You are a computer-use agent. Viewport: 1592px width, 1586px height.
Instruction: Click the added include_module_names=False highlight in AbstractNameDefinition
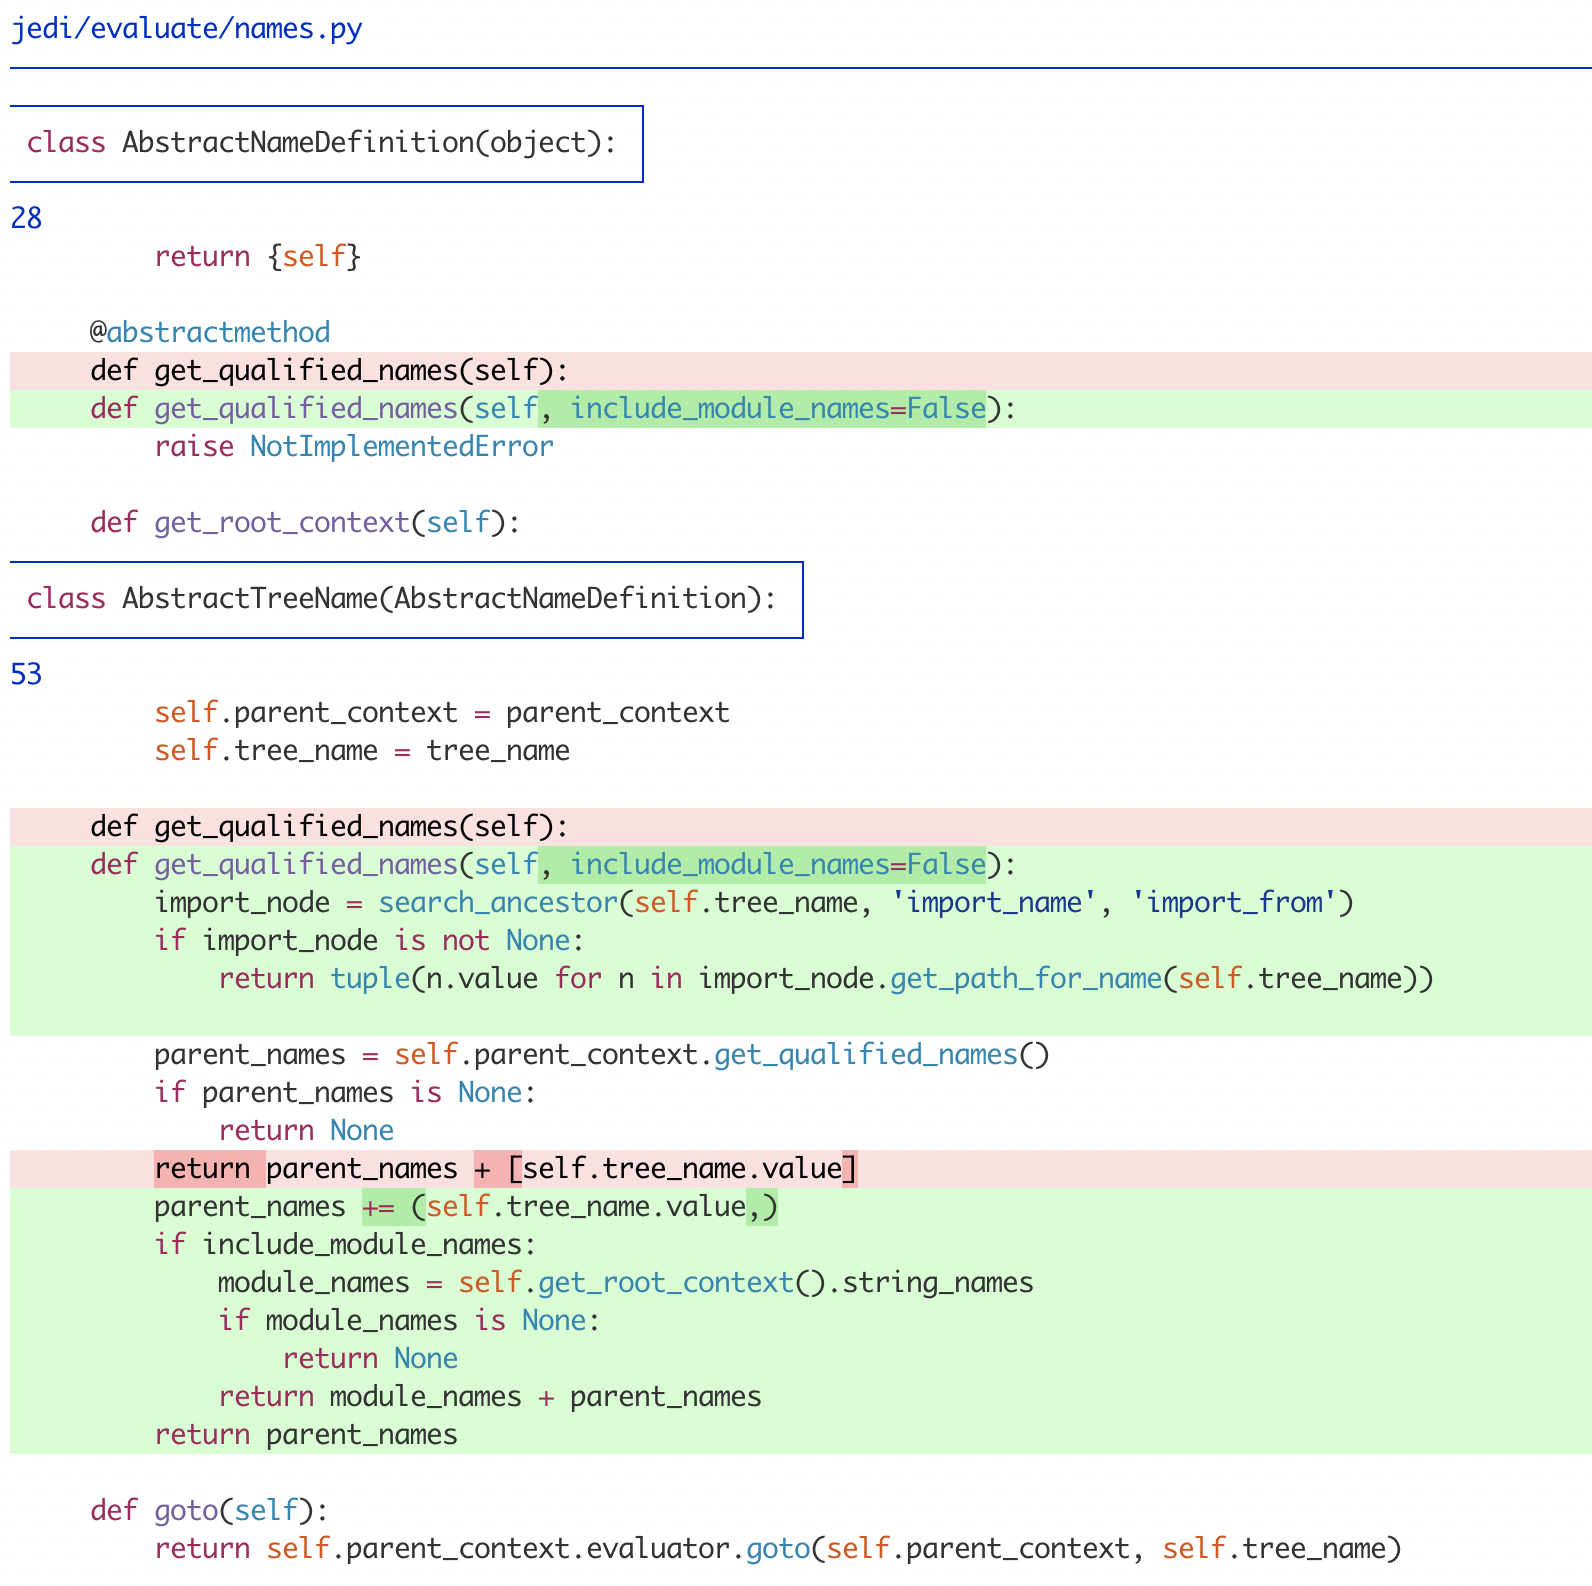pyautogui.click(x=762, y=409)
